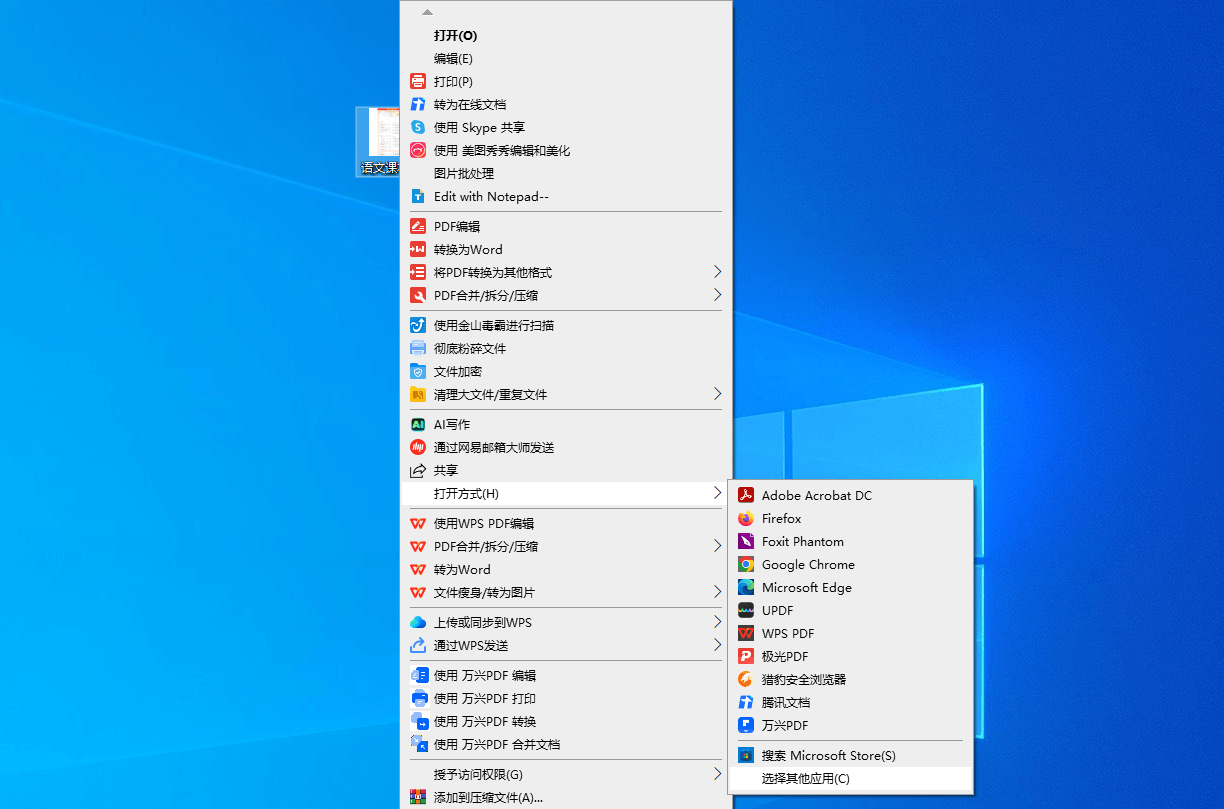Expand the 通过WPS发送 submenu arrow
Viewport: 1224px width, 809px height.
(x=717, y=645)
